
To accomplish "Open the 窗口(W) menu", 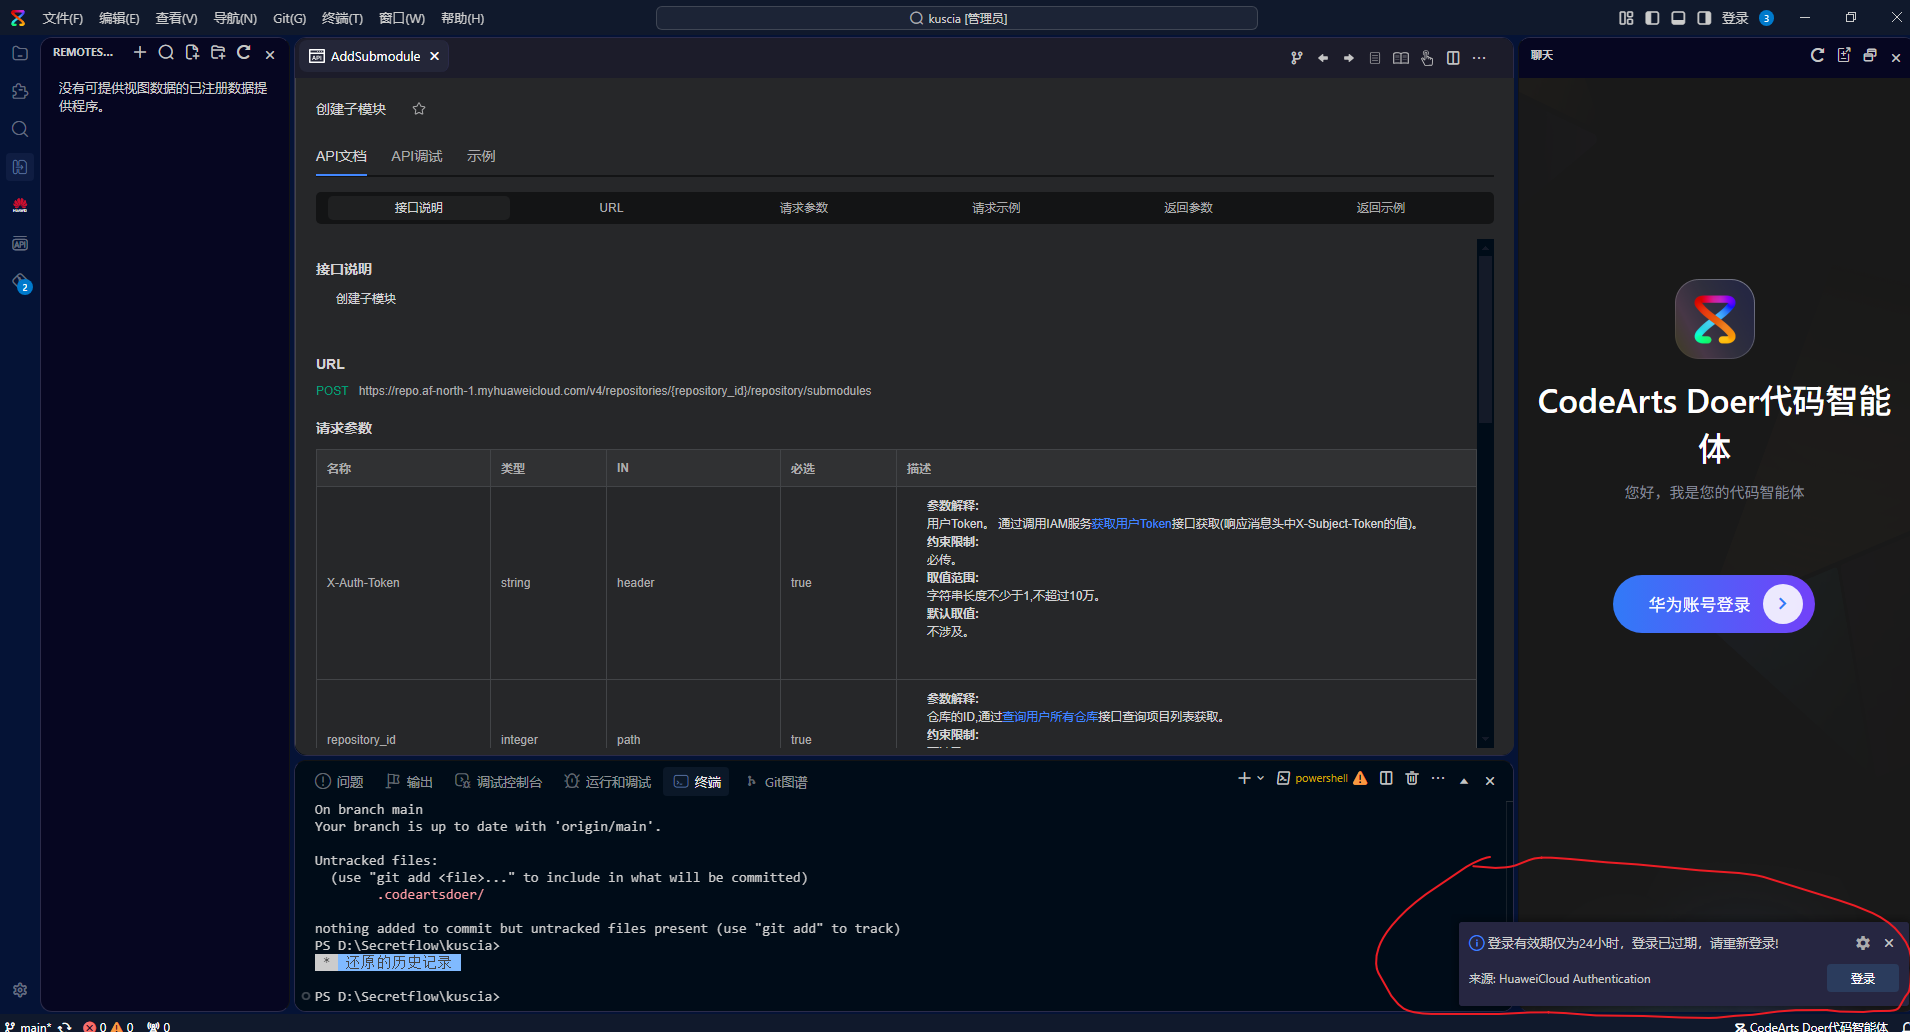I will [x=402, y=18].
